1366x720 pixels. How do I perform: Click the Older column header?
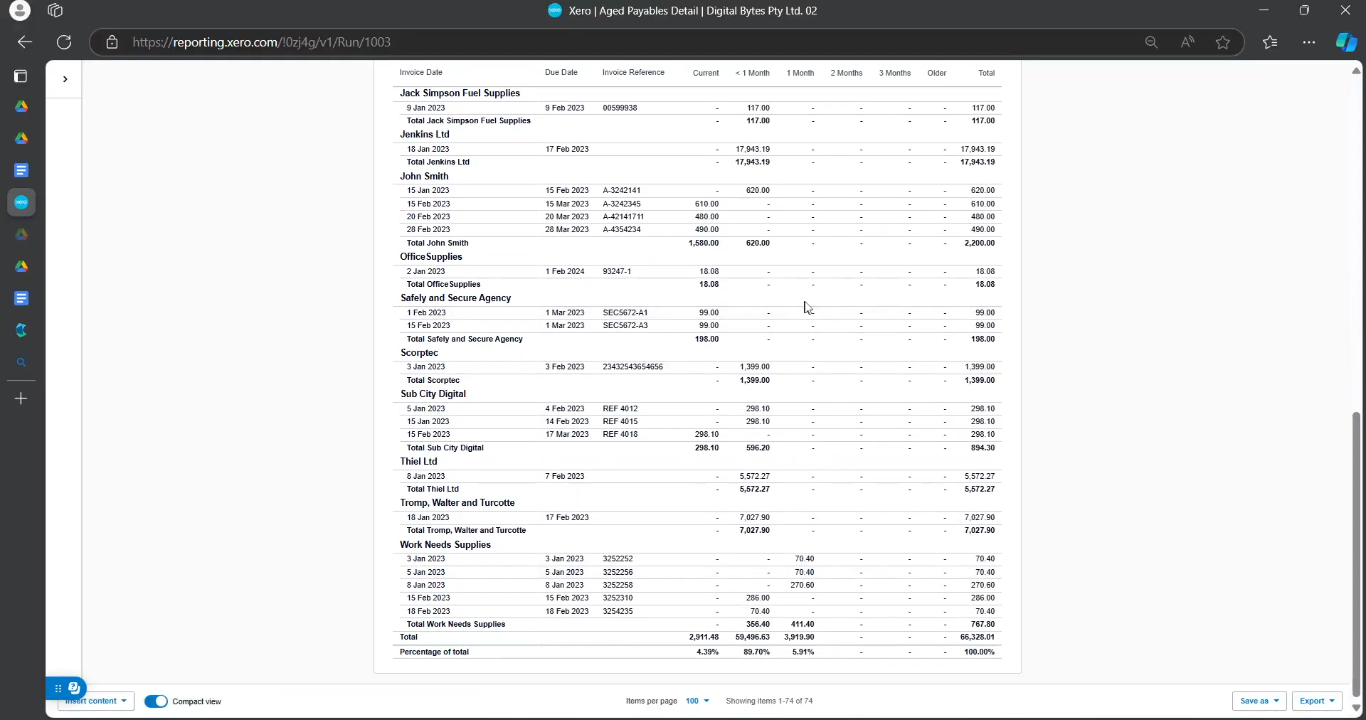[x=937, y=73]
